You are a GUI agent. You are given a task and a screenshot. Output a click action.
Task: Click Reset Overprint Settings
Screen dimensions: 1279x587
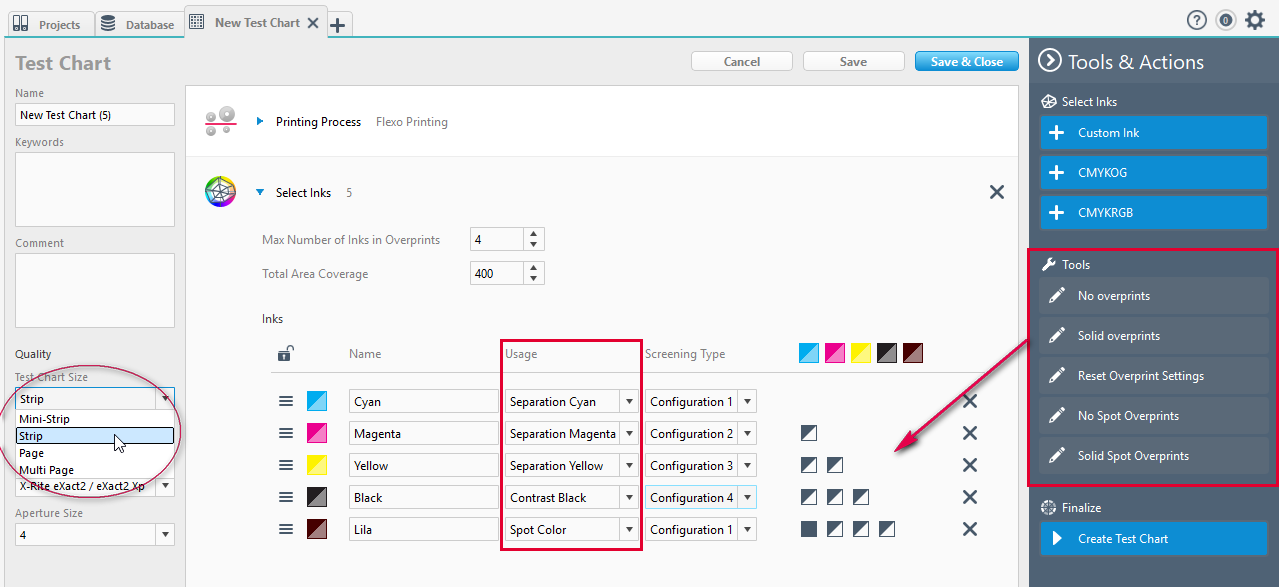pos(1154,376)
